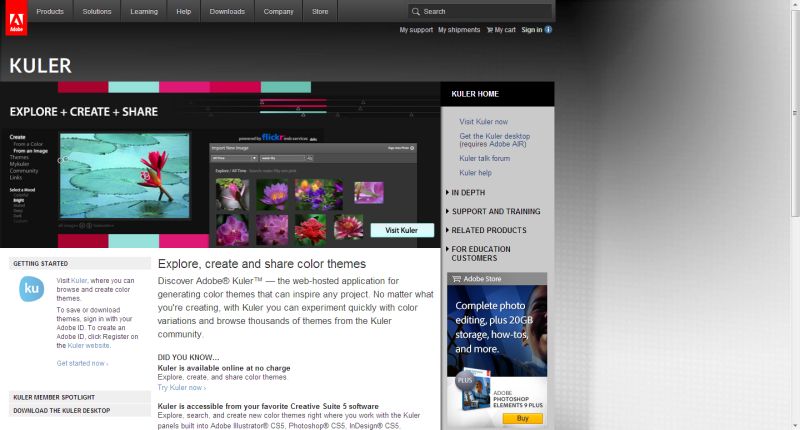The width and height of the screenshot is (800, 430).
Task: Open the Store menu
Action: pyautogui.click(x=320, y=11)
